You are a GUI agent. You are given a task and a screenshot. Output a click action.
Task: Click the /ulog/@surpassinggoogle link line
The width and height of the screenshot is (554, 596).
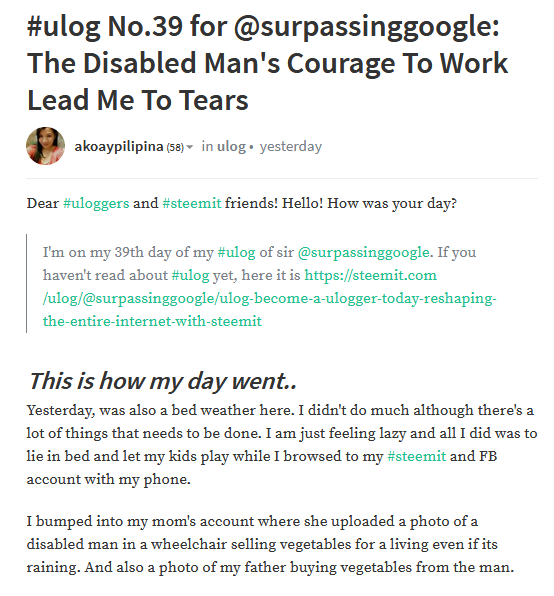point(269,298)
